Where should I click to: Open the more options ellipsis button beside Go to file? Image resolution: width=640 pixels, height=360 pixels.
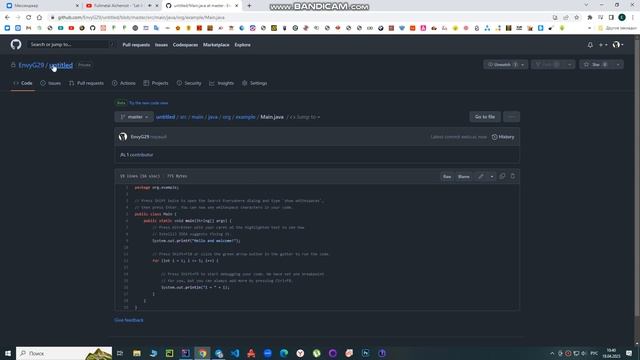(511, 117)
